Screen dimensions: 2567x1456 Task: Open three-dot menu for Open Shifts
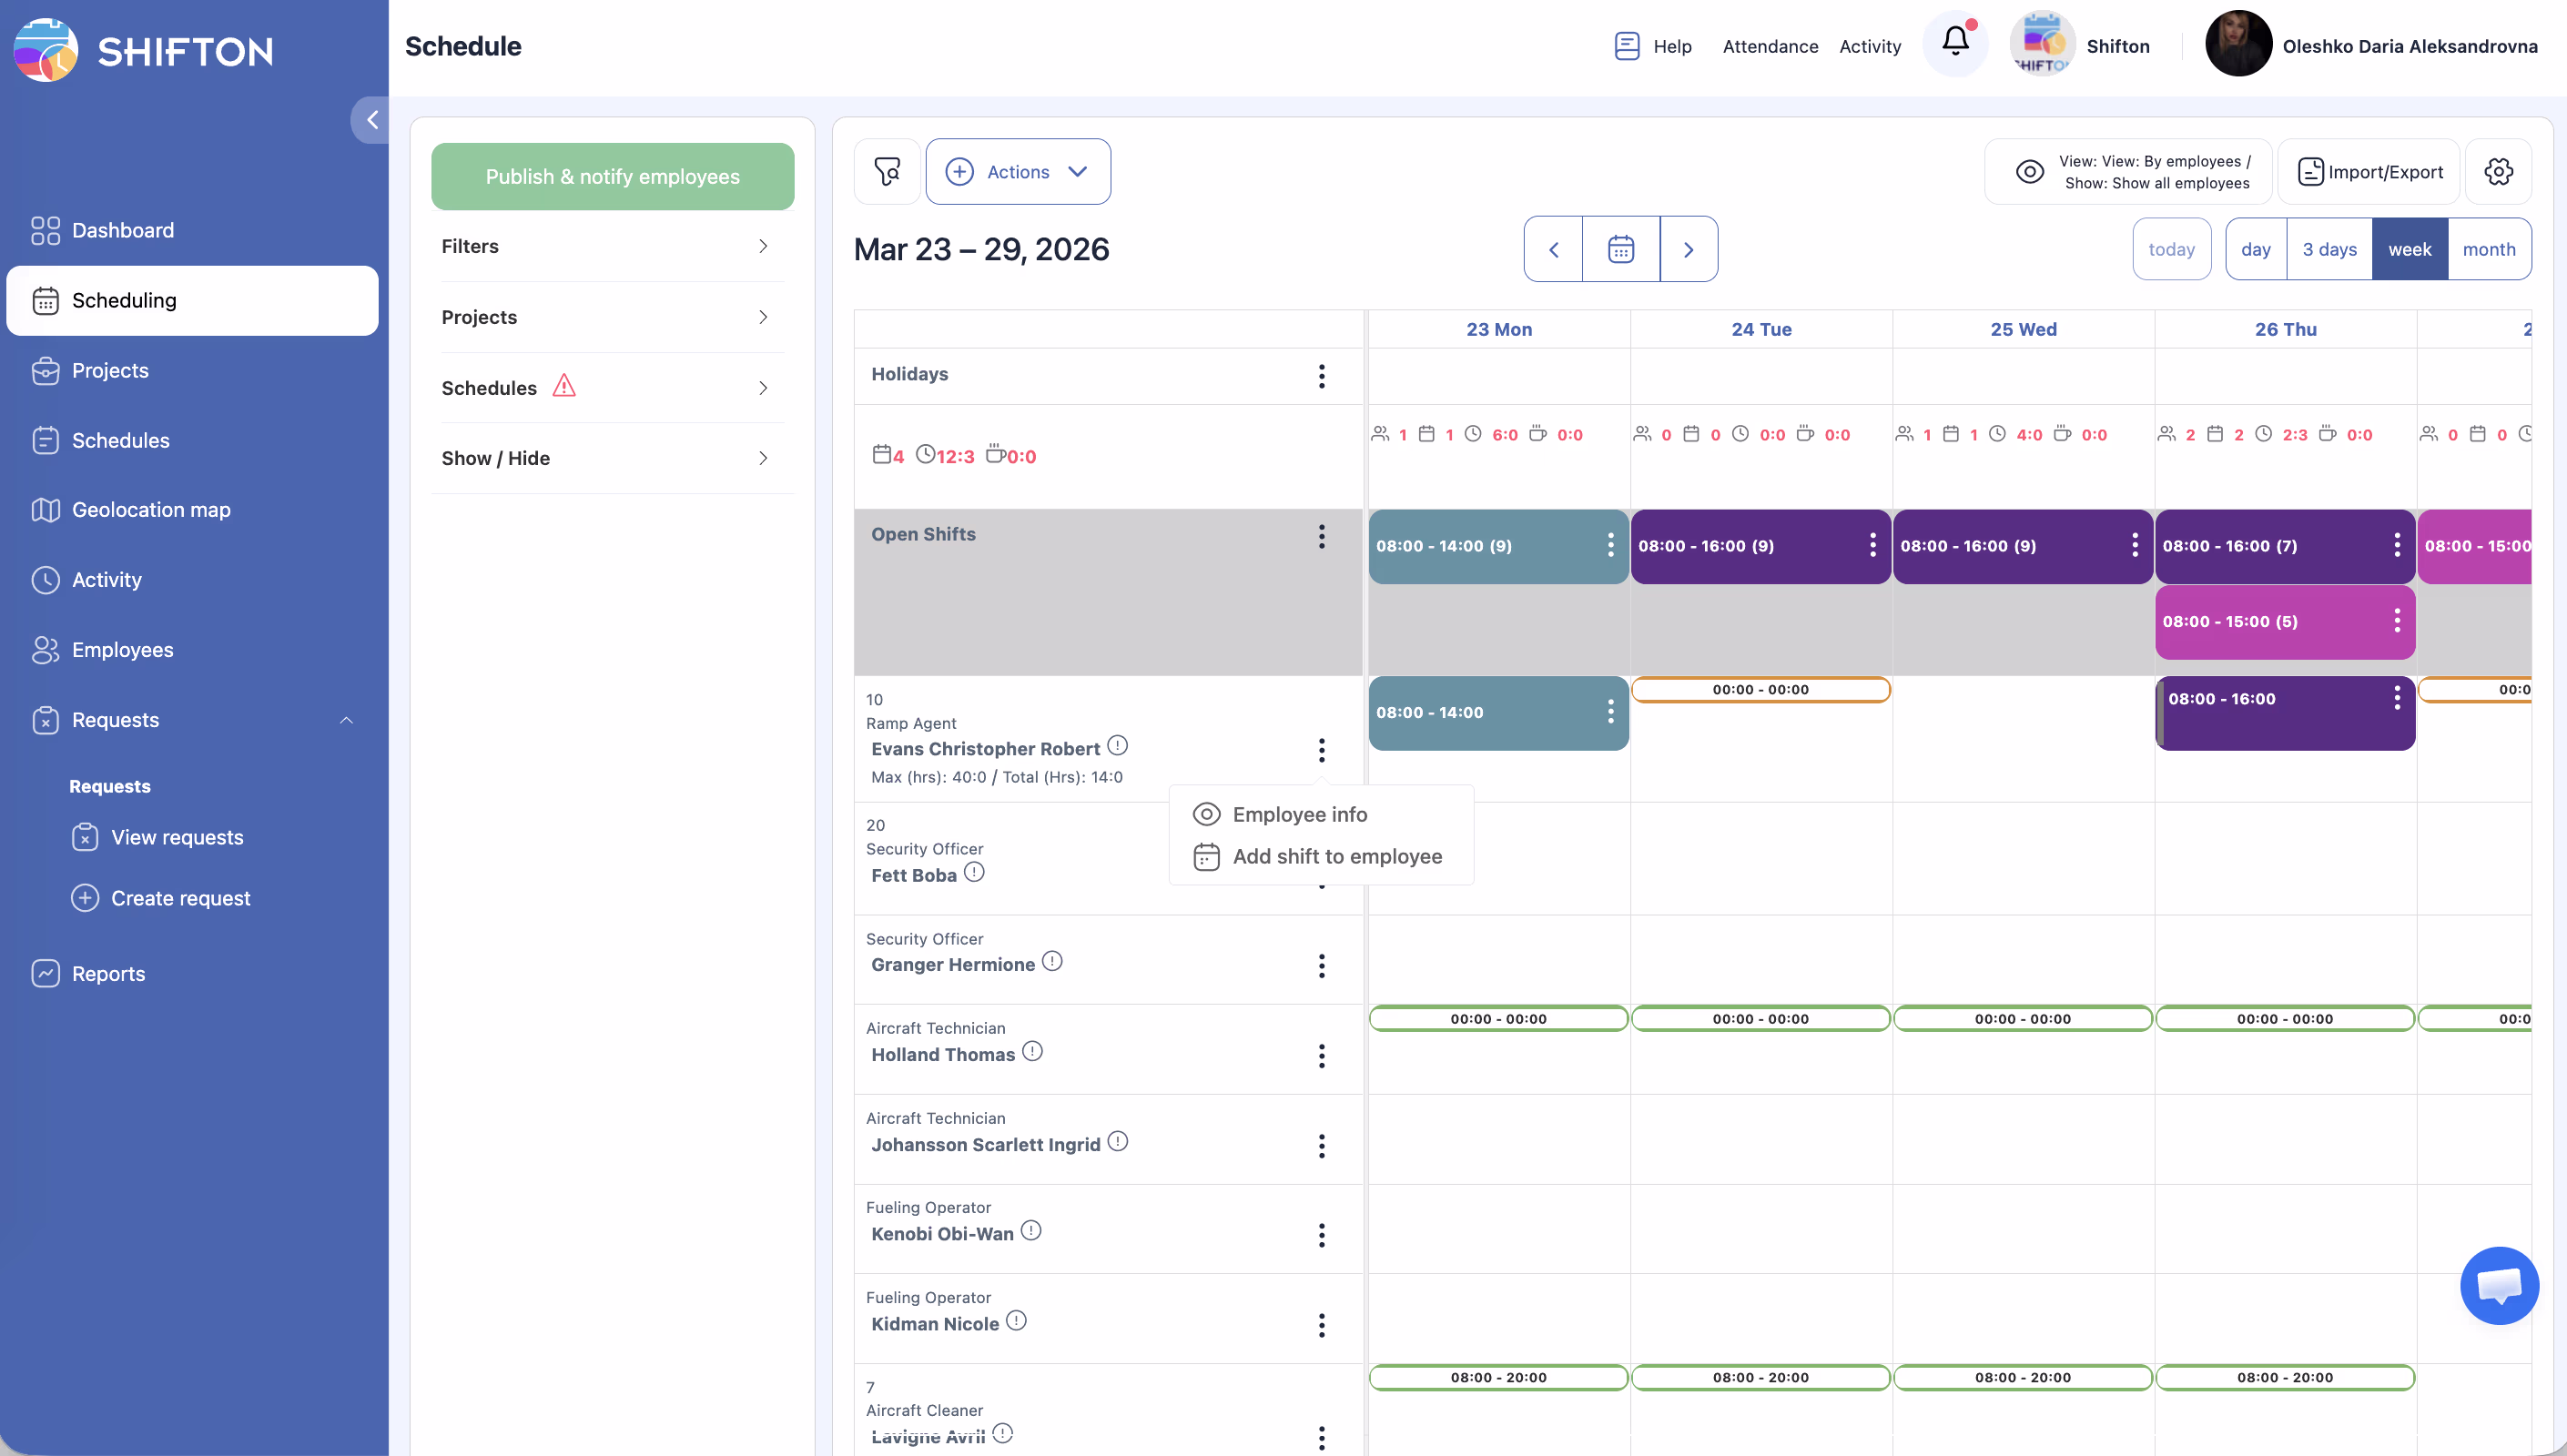pyautogui.click(x=1321, y=536)
